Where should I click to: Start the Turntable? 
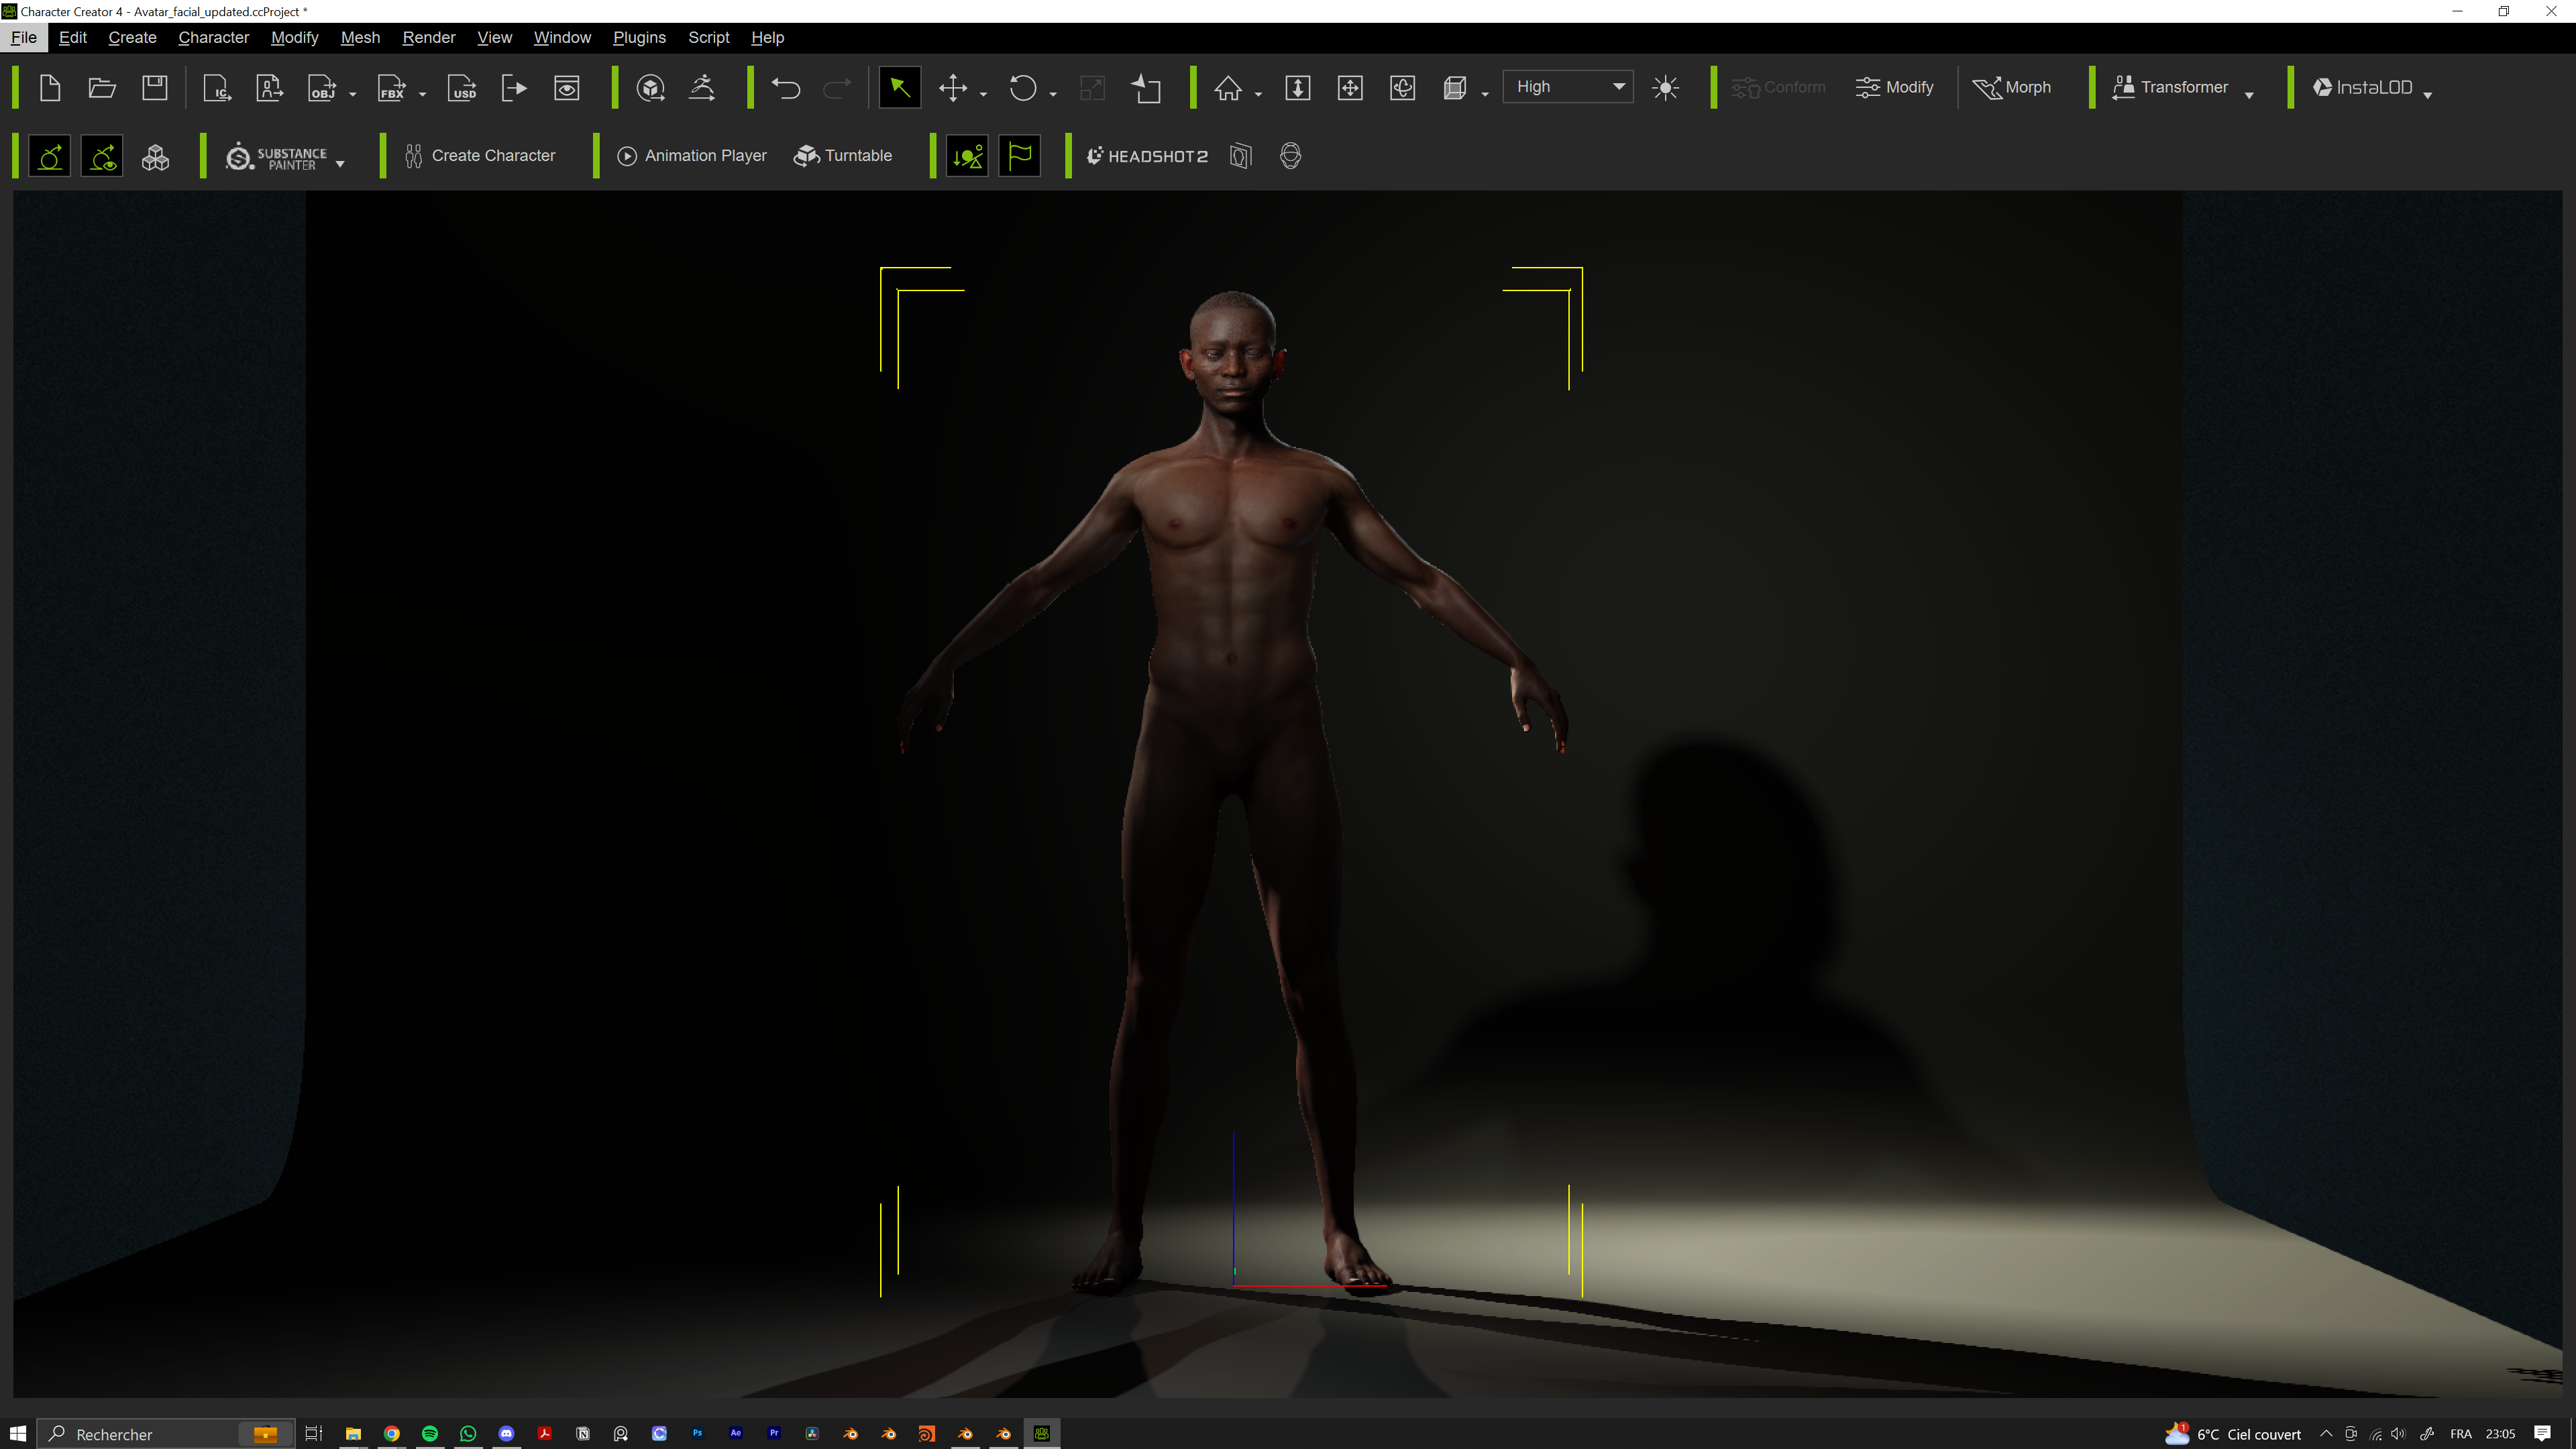843,156
